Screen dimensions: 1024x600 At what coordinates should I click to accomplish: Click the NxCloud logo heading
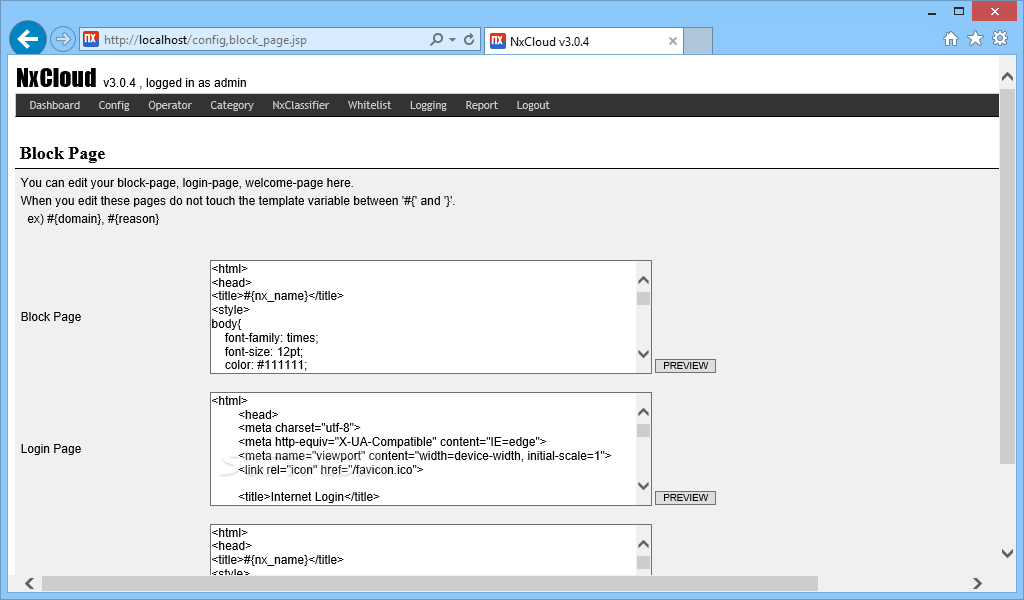56,78
